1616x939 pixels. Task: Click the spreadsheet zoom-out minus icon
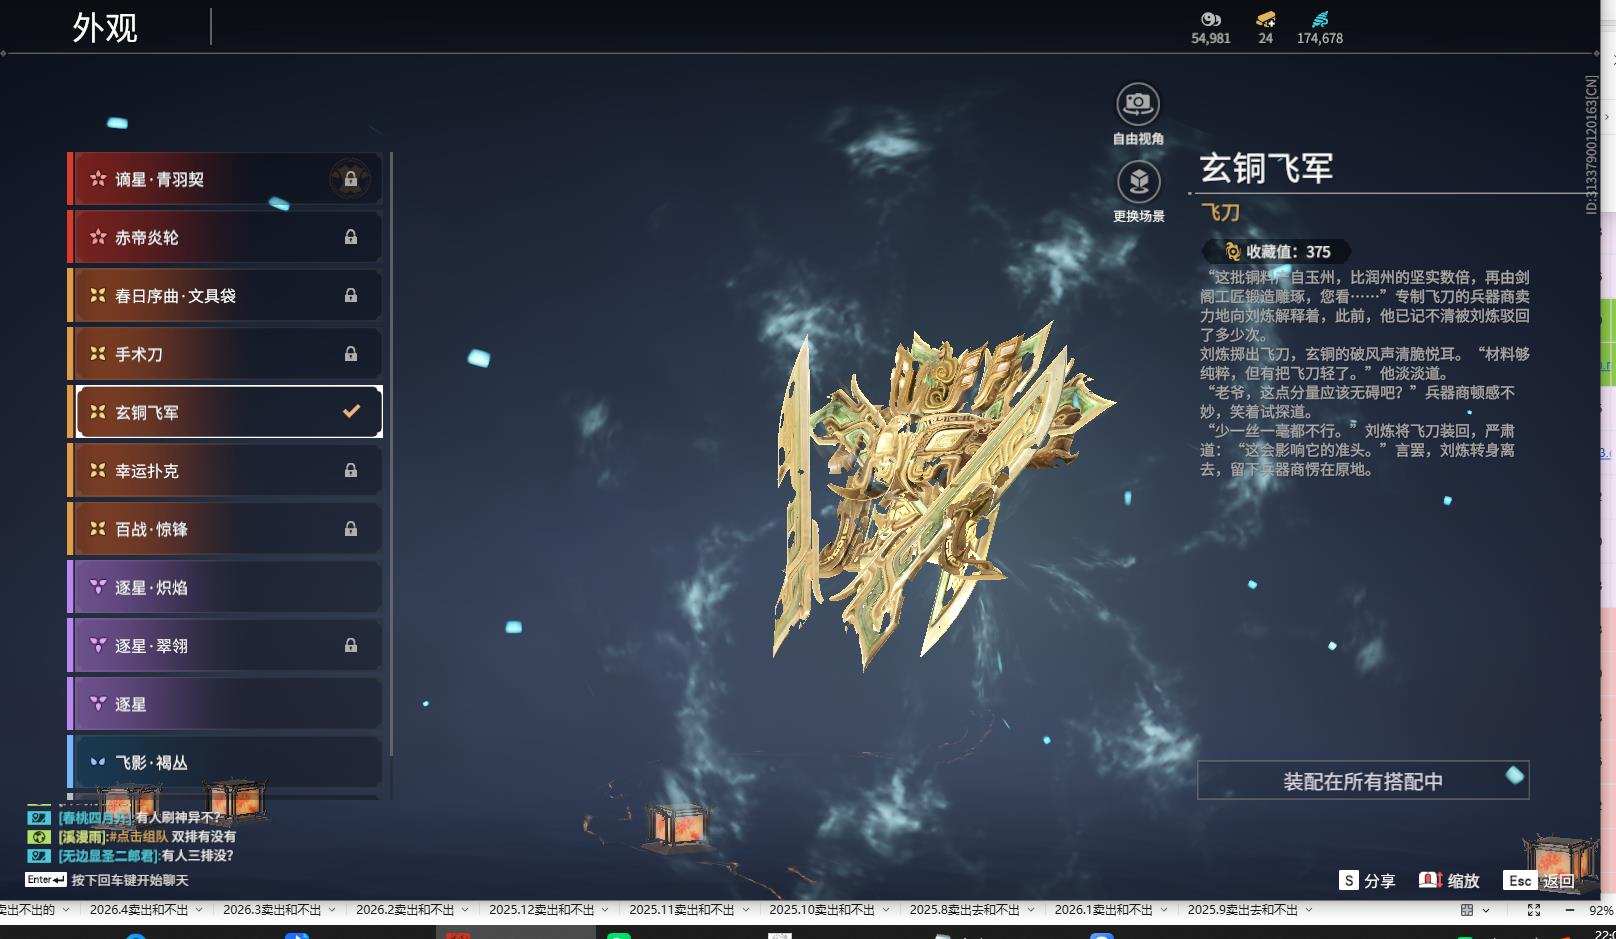point(1569,910)
